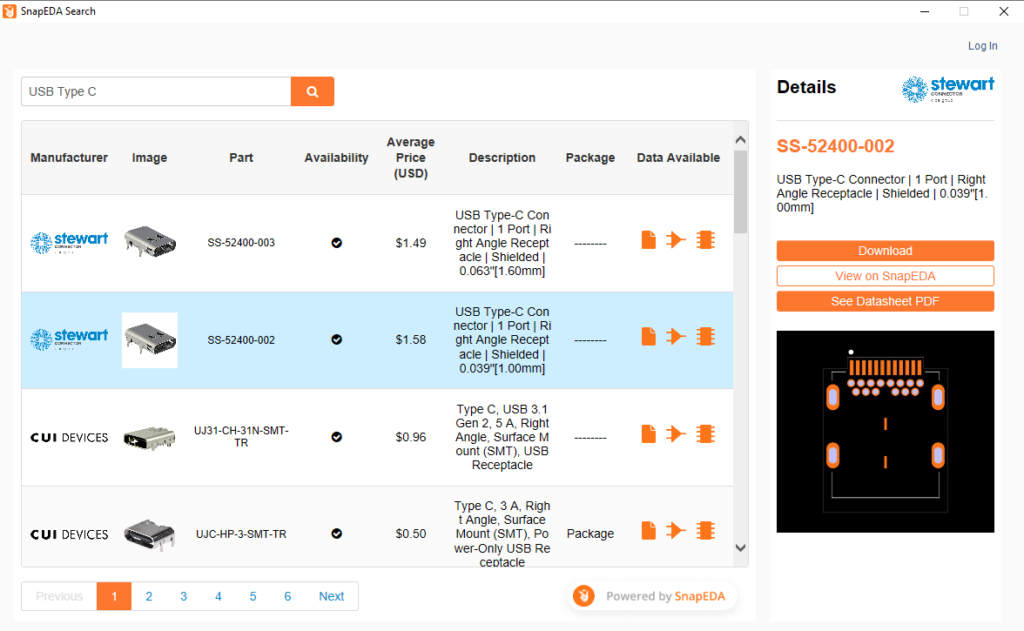Click the Description column header
The image size is (1024, 631).
click(x=502, y=157)
